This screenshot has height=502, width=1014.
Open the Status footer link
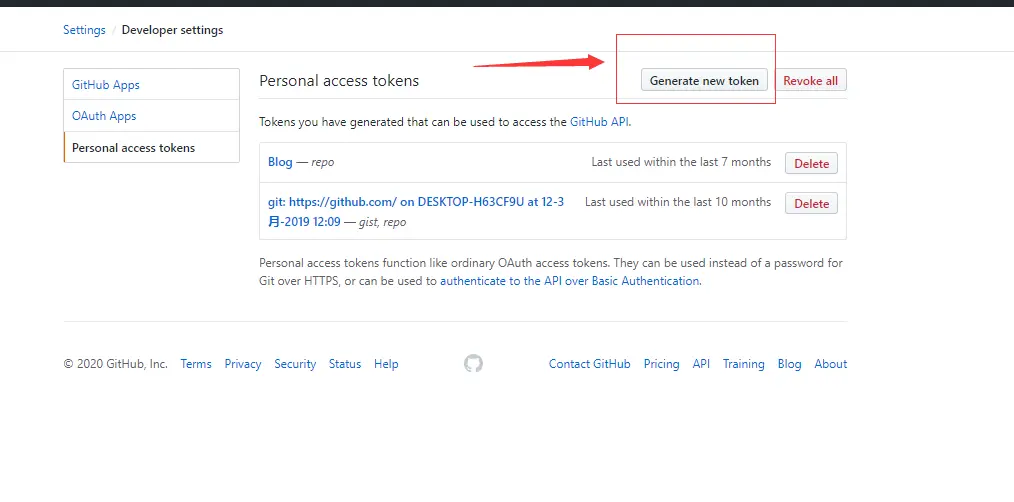(x=345, y=364)
